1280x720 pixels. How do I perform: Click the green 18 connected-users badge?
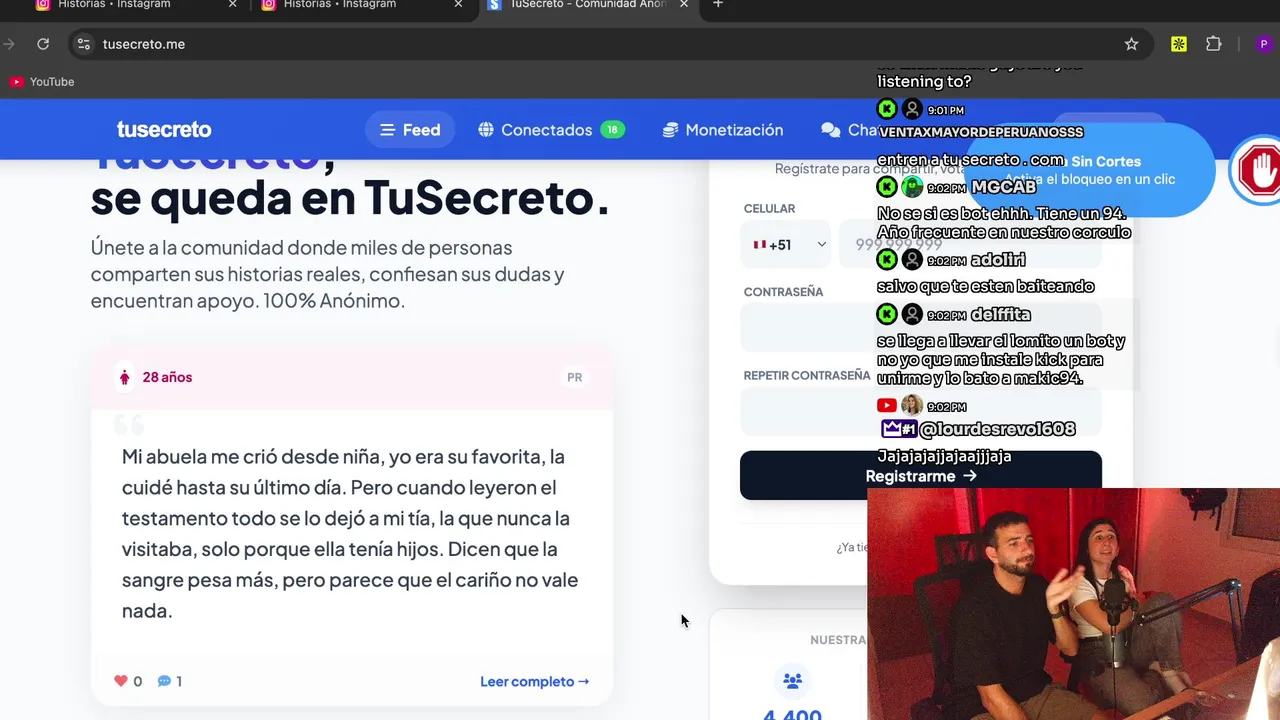coord(612,130)
